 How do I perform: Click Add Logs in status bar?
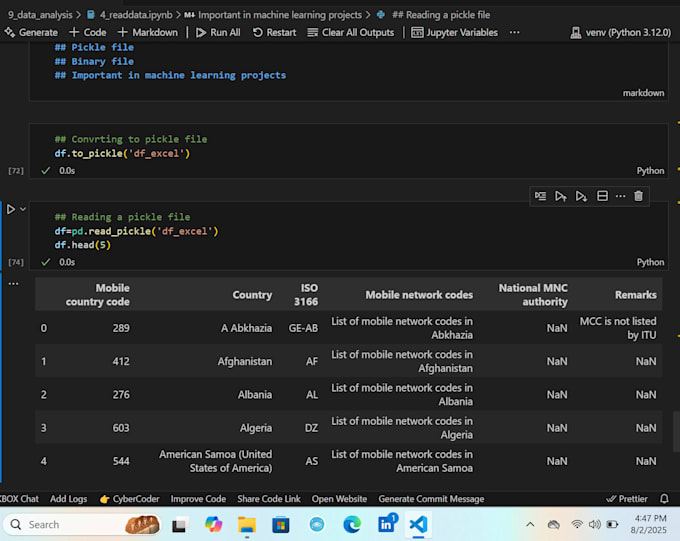pyautogui.click(x=69, y=499)
